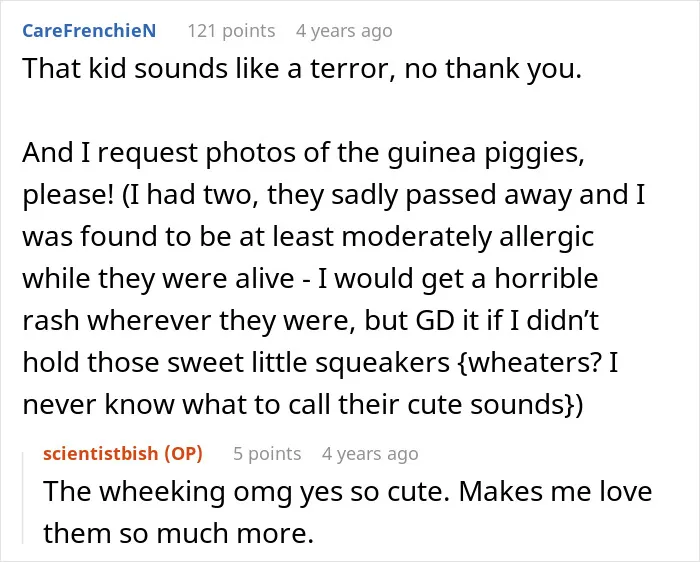This screenshot has width=700, height=562.
Task: Click the word 'wheeking' in the reply
Action: [162, 492]
